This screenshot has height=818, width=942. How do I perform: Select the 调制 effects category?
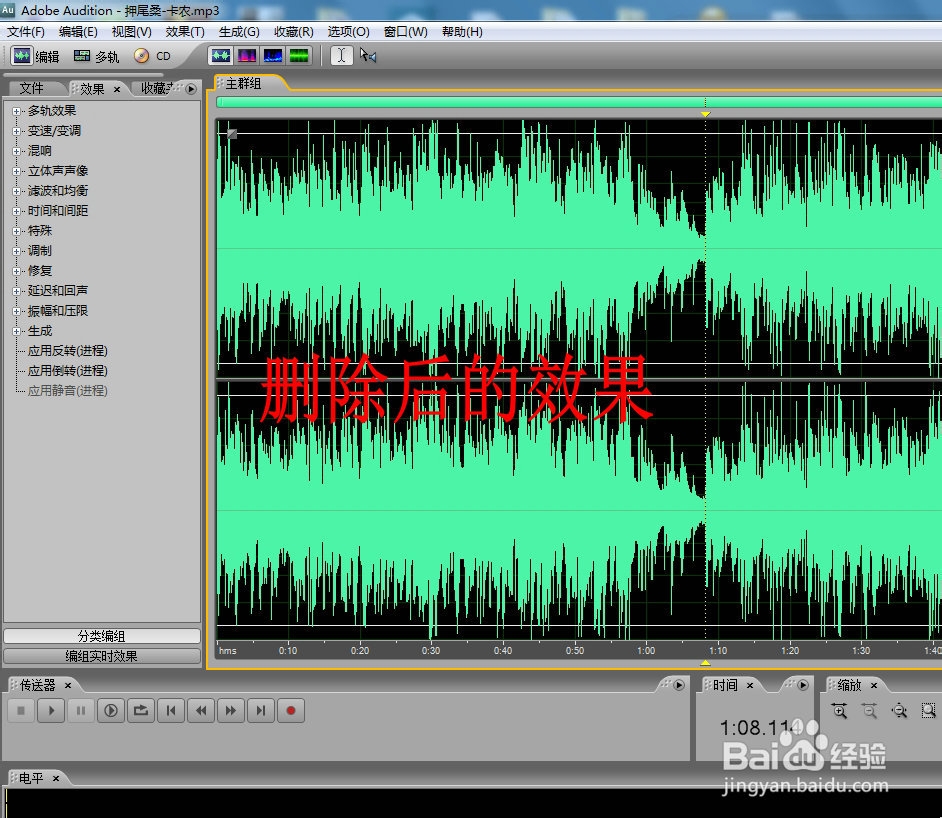40,250
